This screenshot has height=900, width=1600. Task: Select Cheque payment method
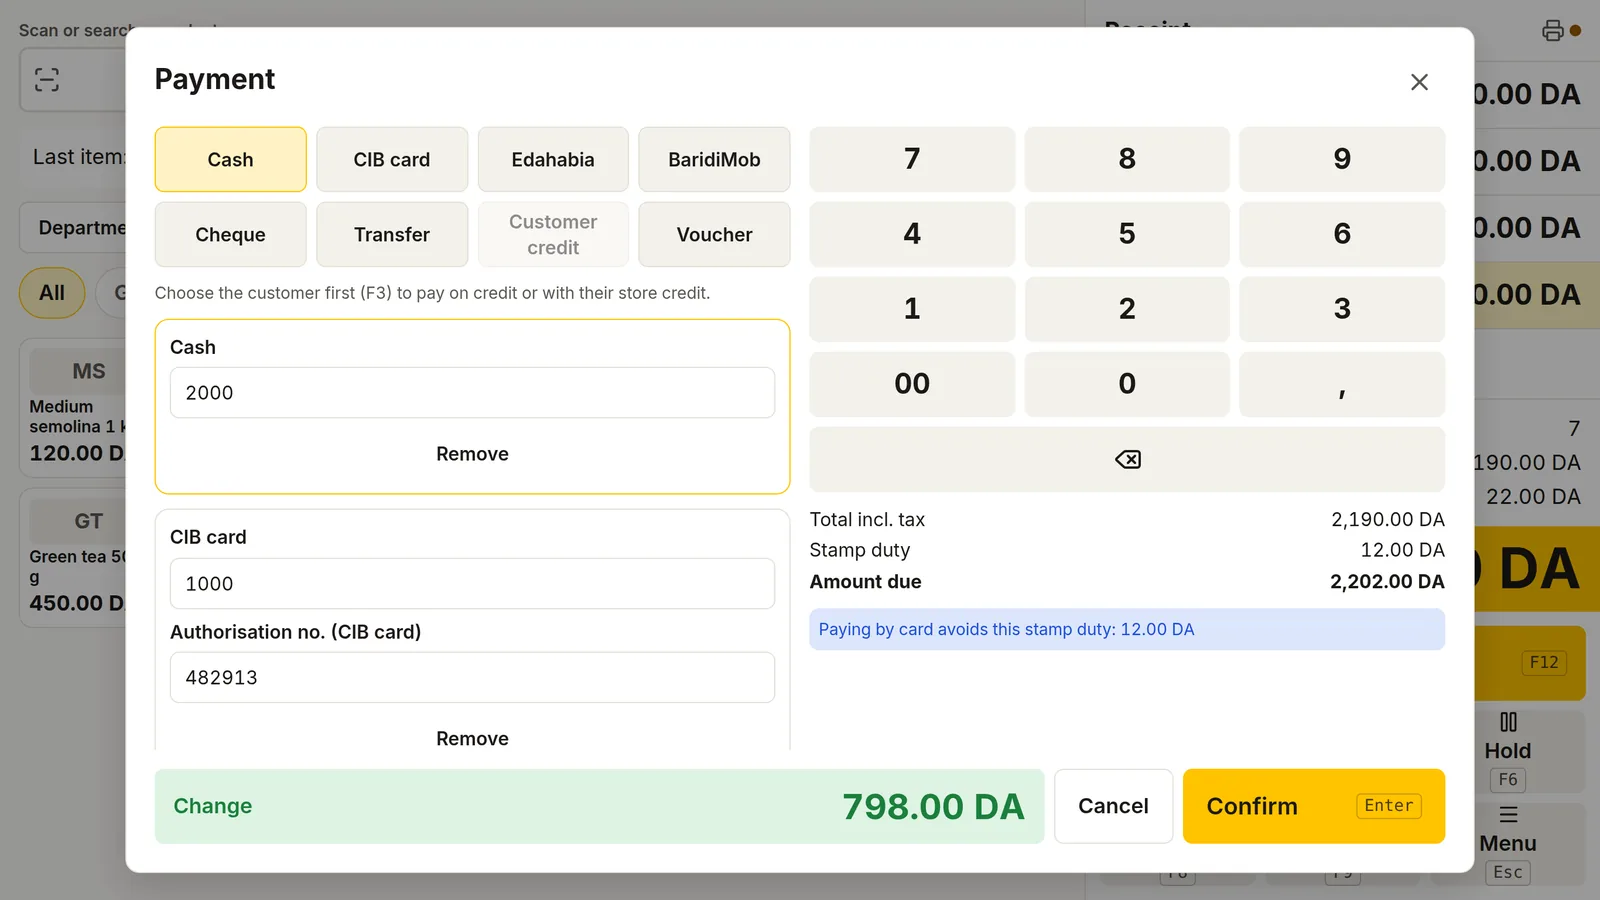[x=231, y=234]
